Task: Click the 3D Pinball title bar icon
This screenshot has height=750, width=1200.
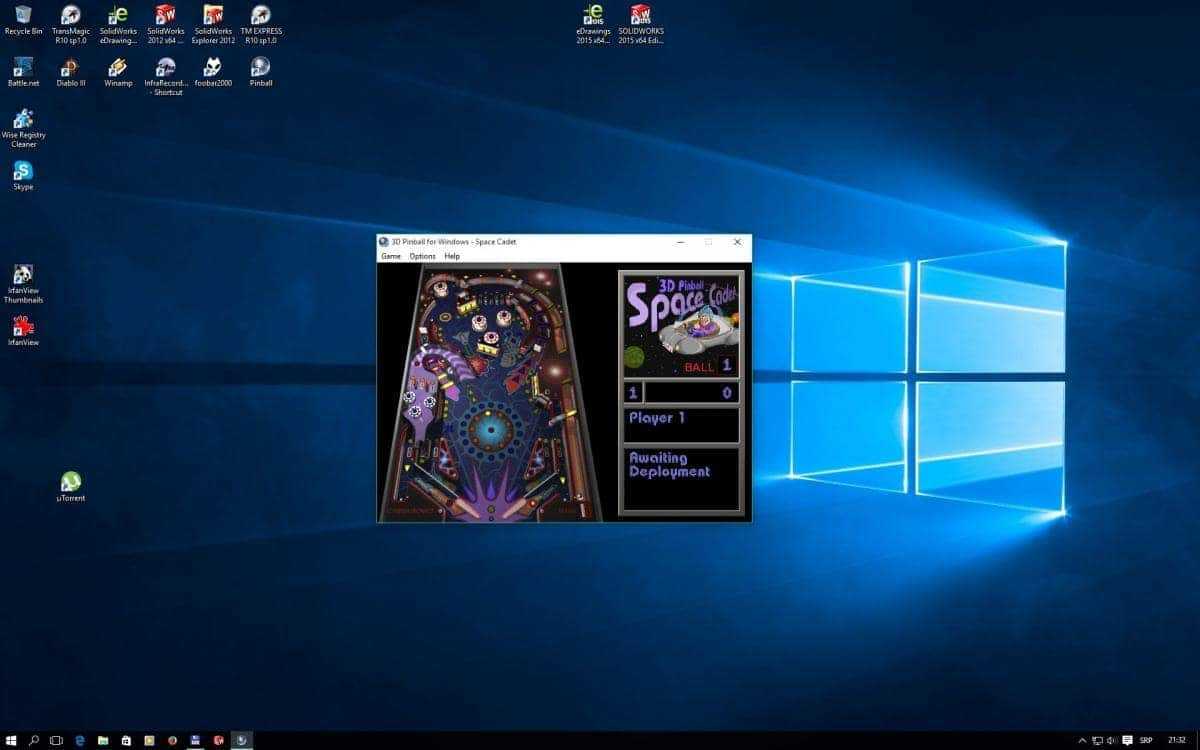Action: (x=383, y=242)
